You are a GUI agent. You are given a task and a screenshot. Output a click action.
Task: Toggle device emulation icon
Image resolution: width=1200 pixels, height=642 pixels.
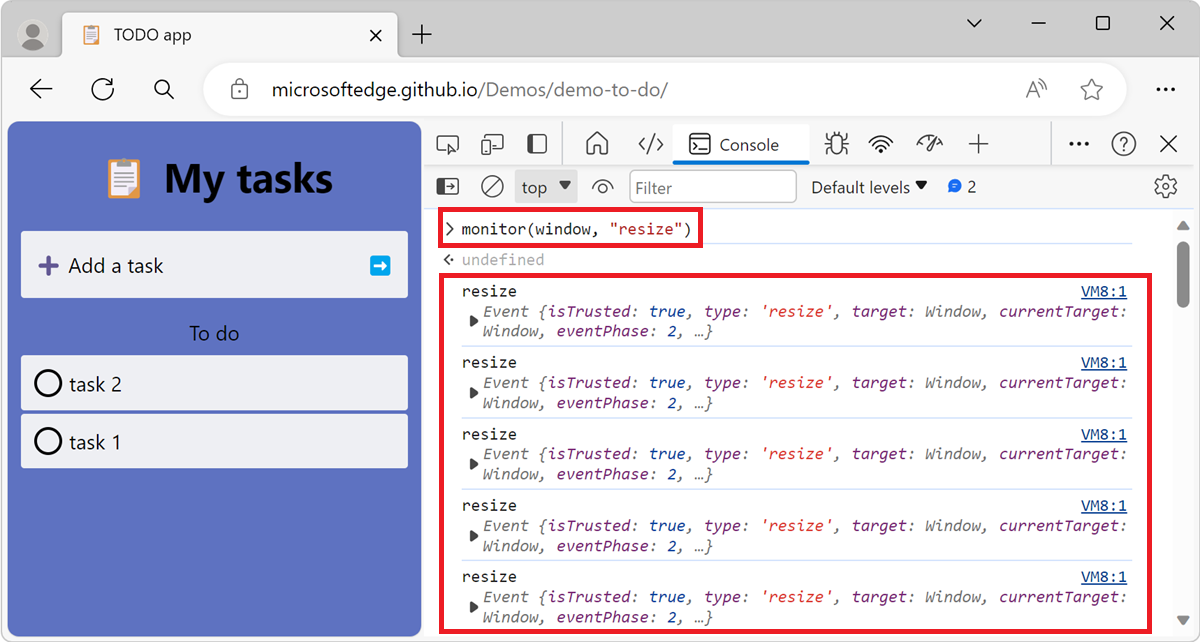[492, 144]
